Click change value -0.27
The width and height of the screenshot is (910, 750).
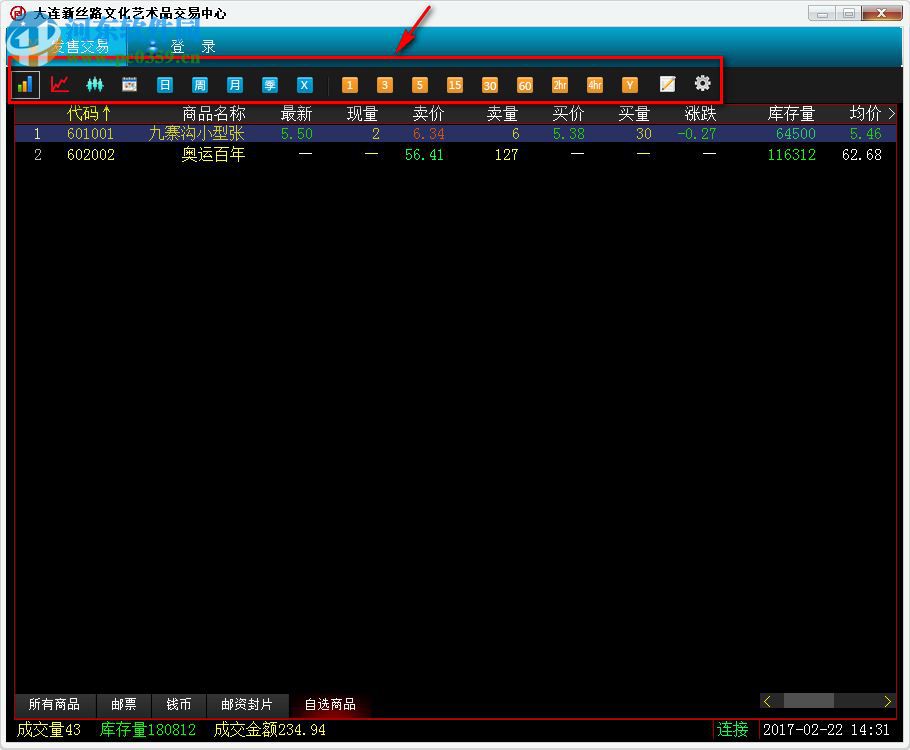tap(696, 134)
